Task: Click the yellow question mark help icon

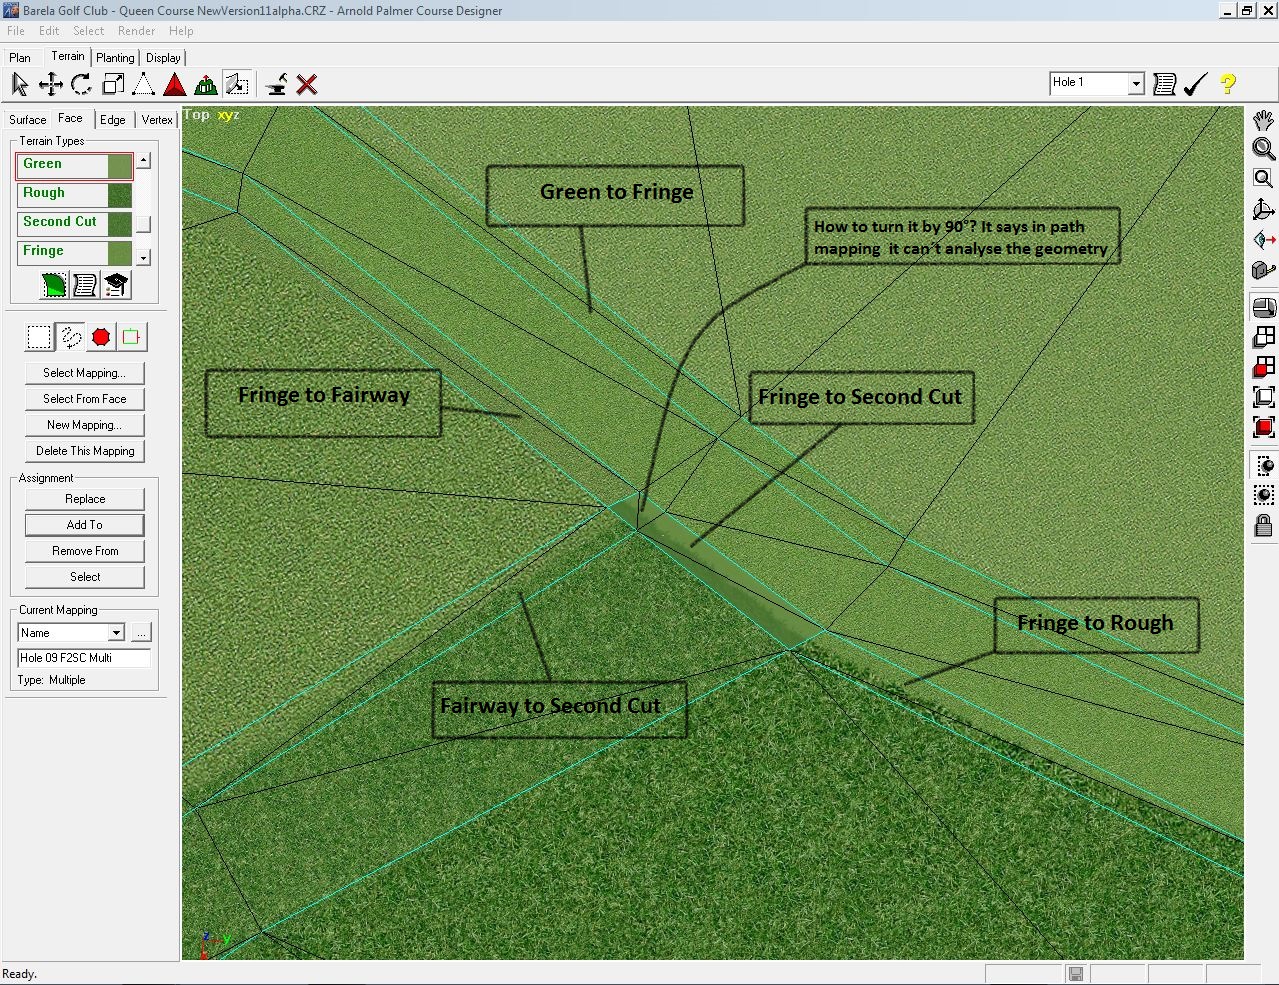Action: [1228, 84]
